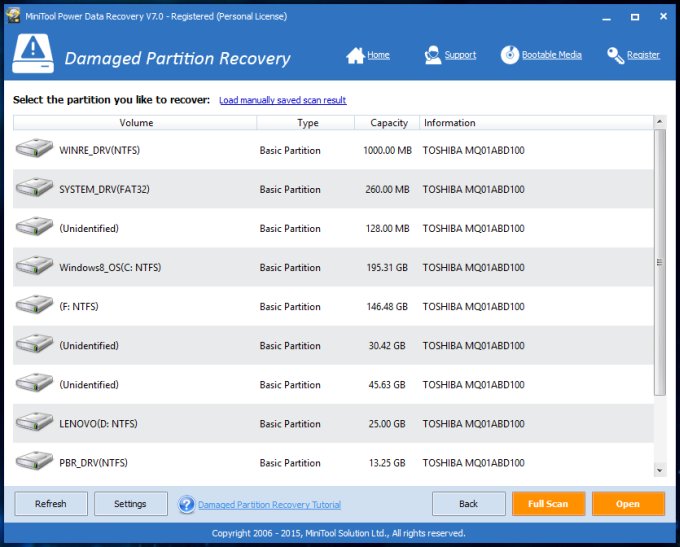The width and height of the screenshot is (680, 547).
Task: Sort by the Capacity column header
Action: pyautogui.click(x=387, y=123)
